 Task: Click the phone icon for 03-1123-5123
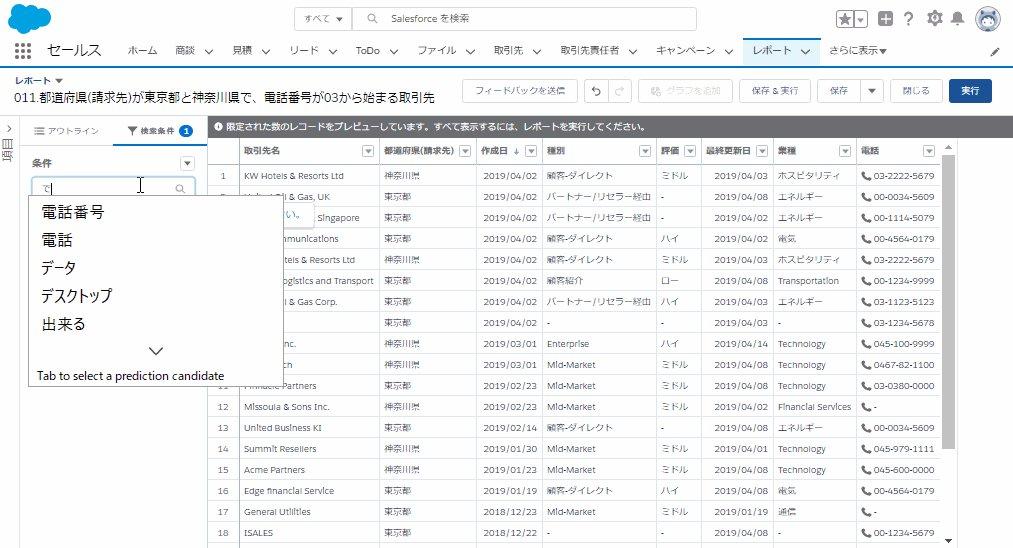866,302
